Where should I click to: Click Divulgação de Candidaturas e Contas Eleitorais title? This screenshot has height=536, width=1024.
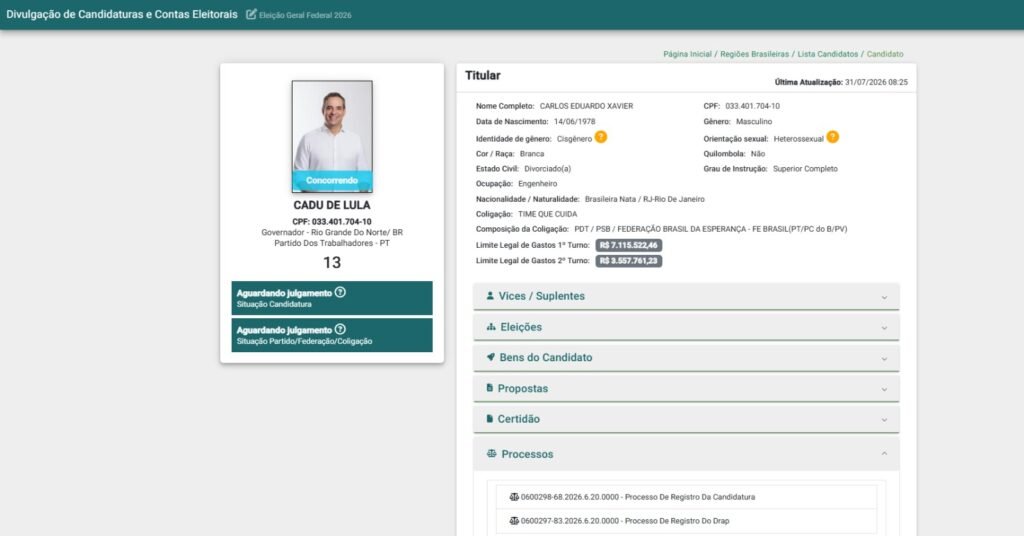[x=122, y=14]
